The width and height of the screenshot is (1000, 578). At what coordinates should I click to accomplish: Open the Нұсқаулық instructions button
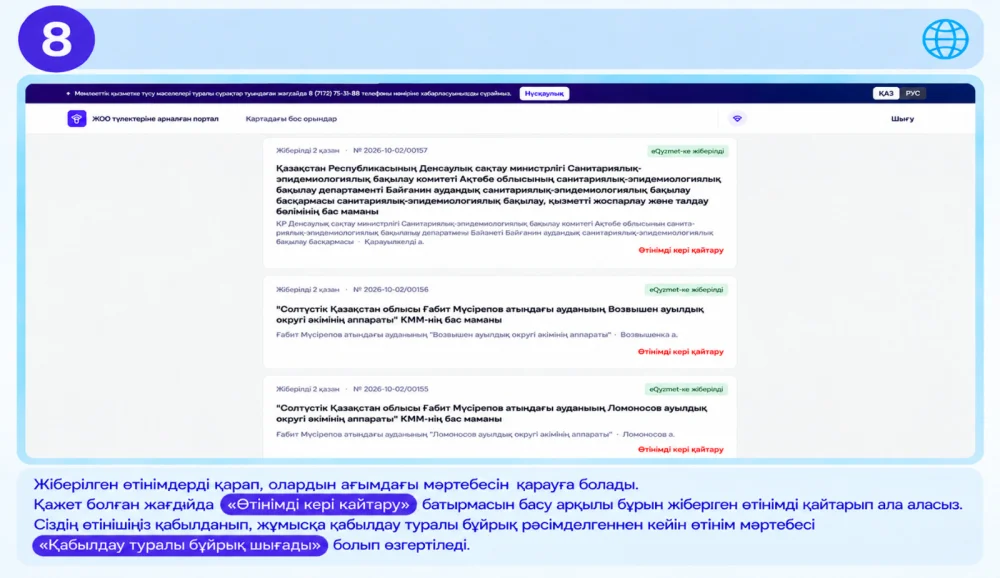point(544,93)
